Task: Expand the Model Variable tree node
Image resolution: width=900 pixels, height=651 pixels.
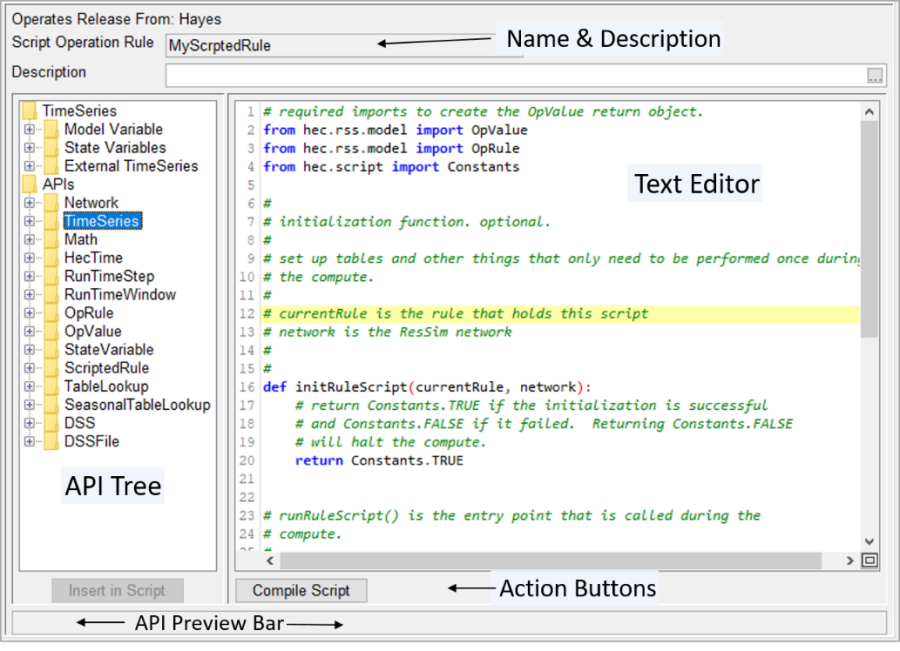Action: click(29, 130)
